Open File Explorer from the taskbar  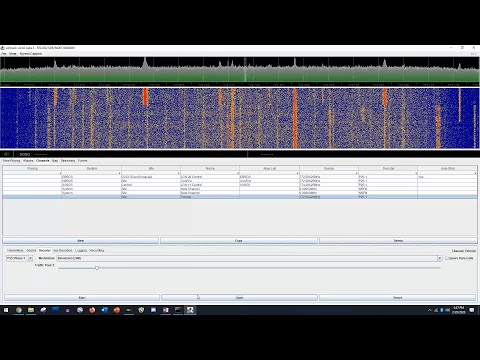31,310
